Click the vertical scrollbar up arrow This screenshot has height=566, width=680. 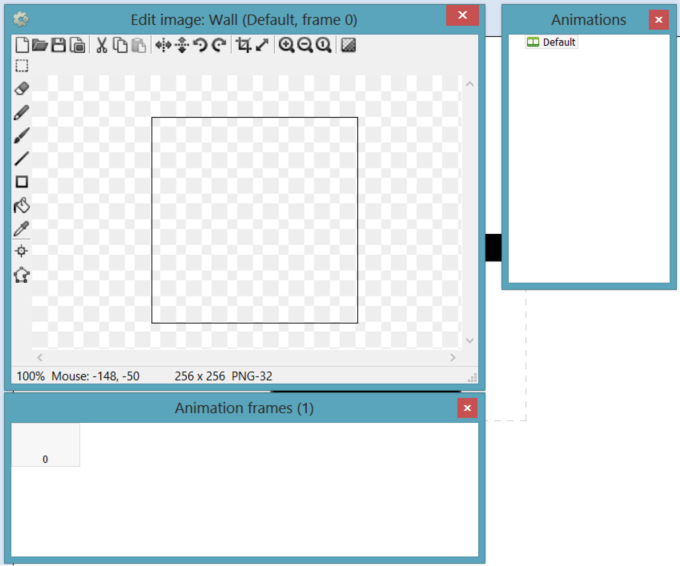[x=470, y=84]
